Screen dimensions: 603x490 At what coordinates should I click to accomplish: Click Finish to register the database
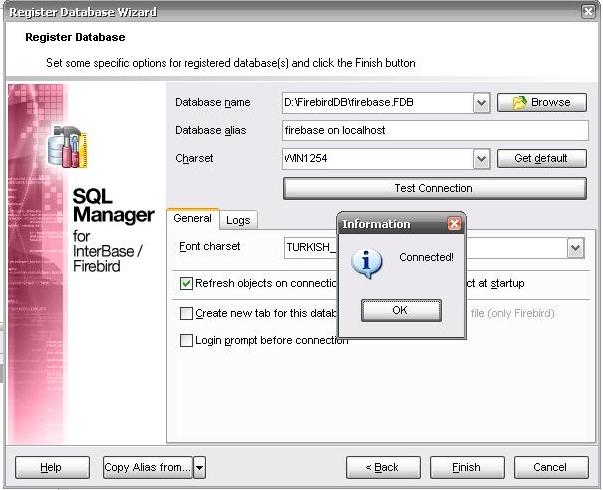pyautogui.click(x=467, y=467)
